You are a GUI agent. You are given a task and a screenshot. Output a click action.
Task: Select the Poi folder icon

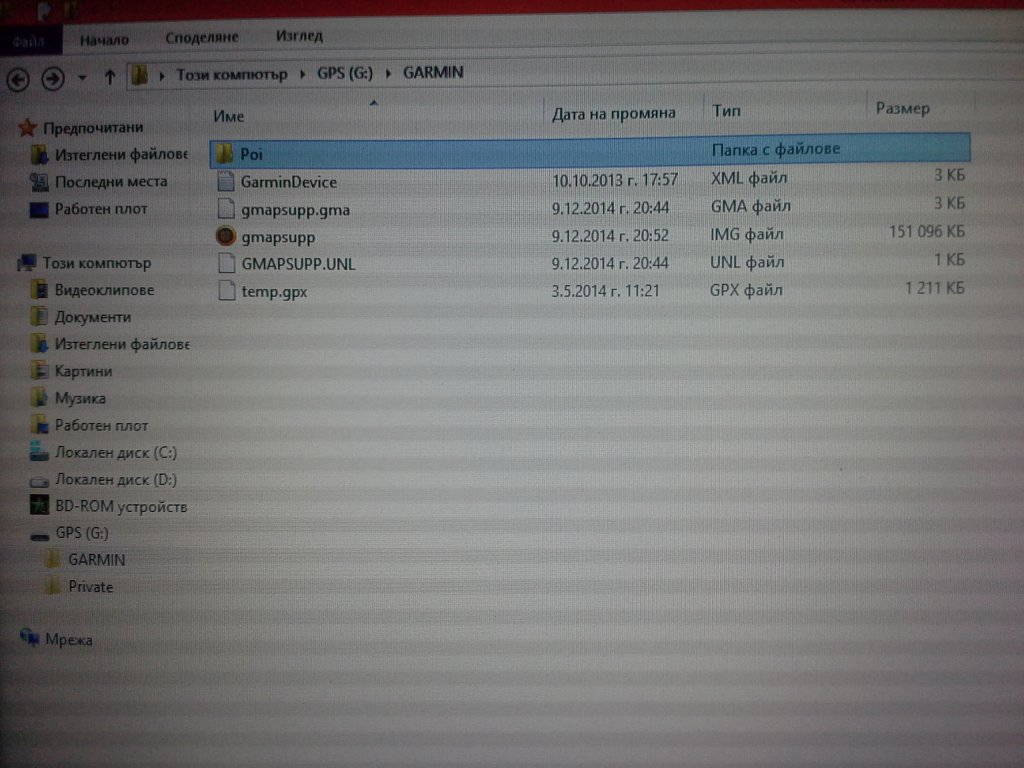click(224, 154)
